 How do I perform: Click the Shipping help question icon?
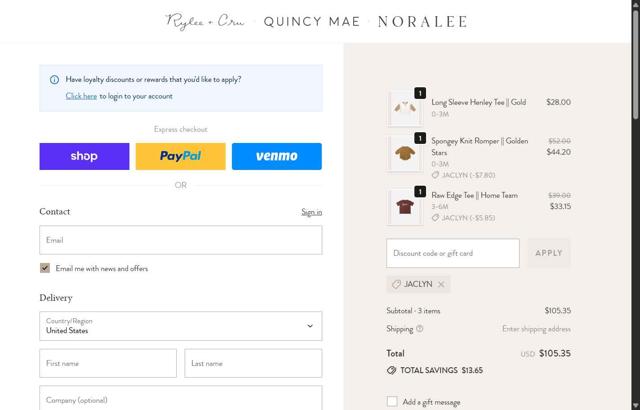(420, 328)
